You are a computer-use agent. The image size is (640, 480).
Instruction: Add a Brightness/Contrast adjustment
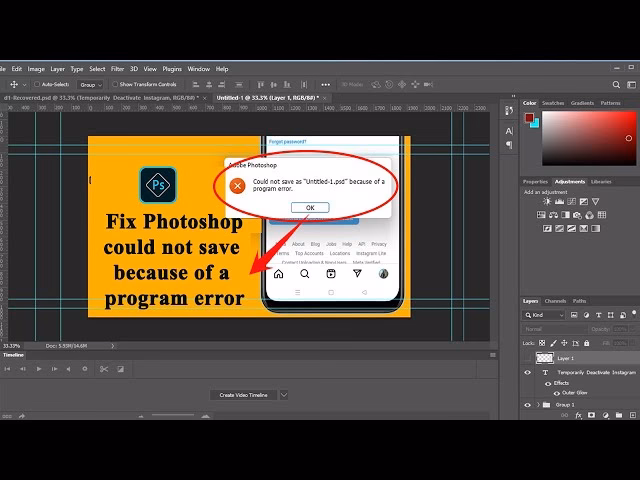pyautogui.click(x=547, y=201)
